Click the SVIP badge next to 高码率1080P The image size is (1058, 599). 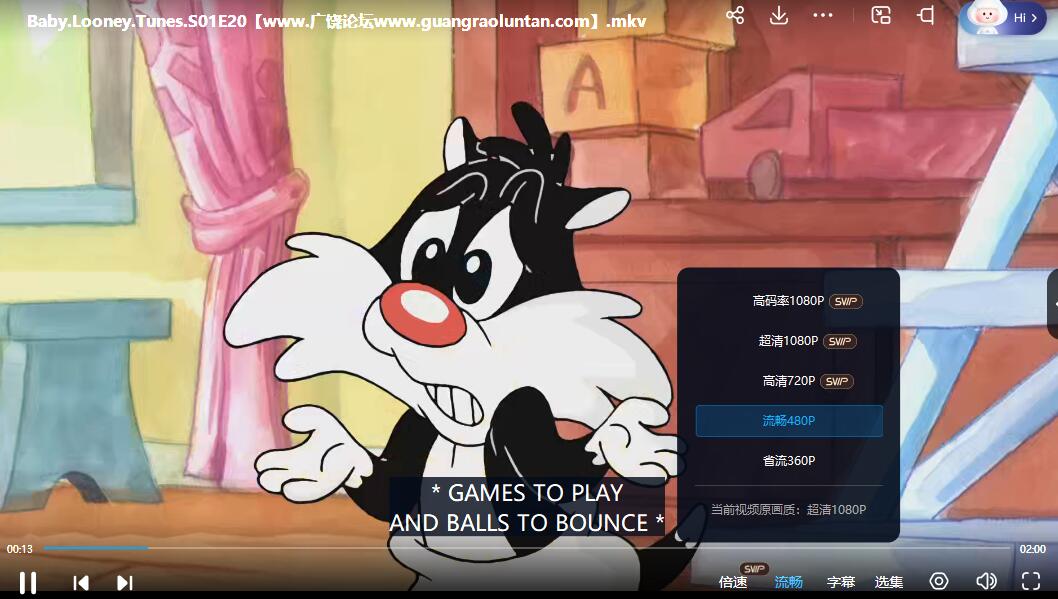coord(845,302)
